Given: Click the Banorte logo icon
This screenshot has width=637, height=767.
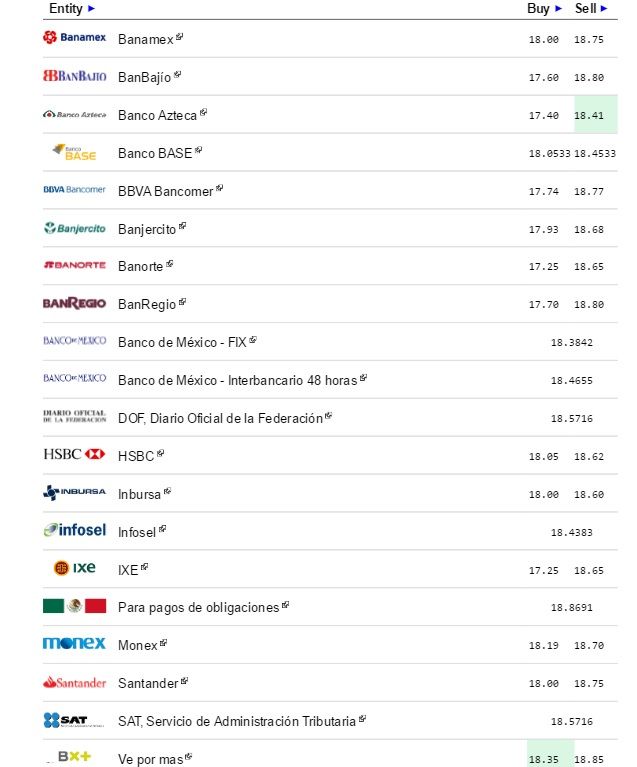Looking at the screenshot, I should [74, 265].
